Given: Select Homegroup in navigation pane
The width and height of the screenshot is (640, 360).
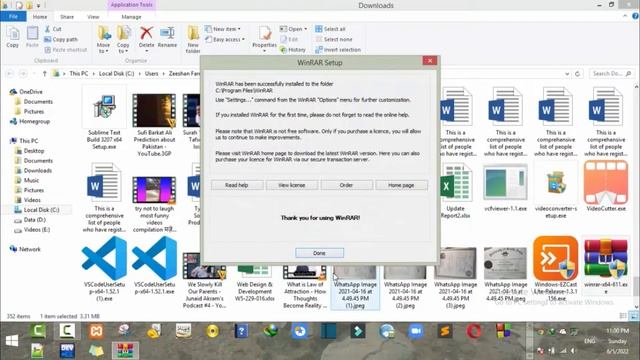Looking at the screenshot, I should 30,122.
